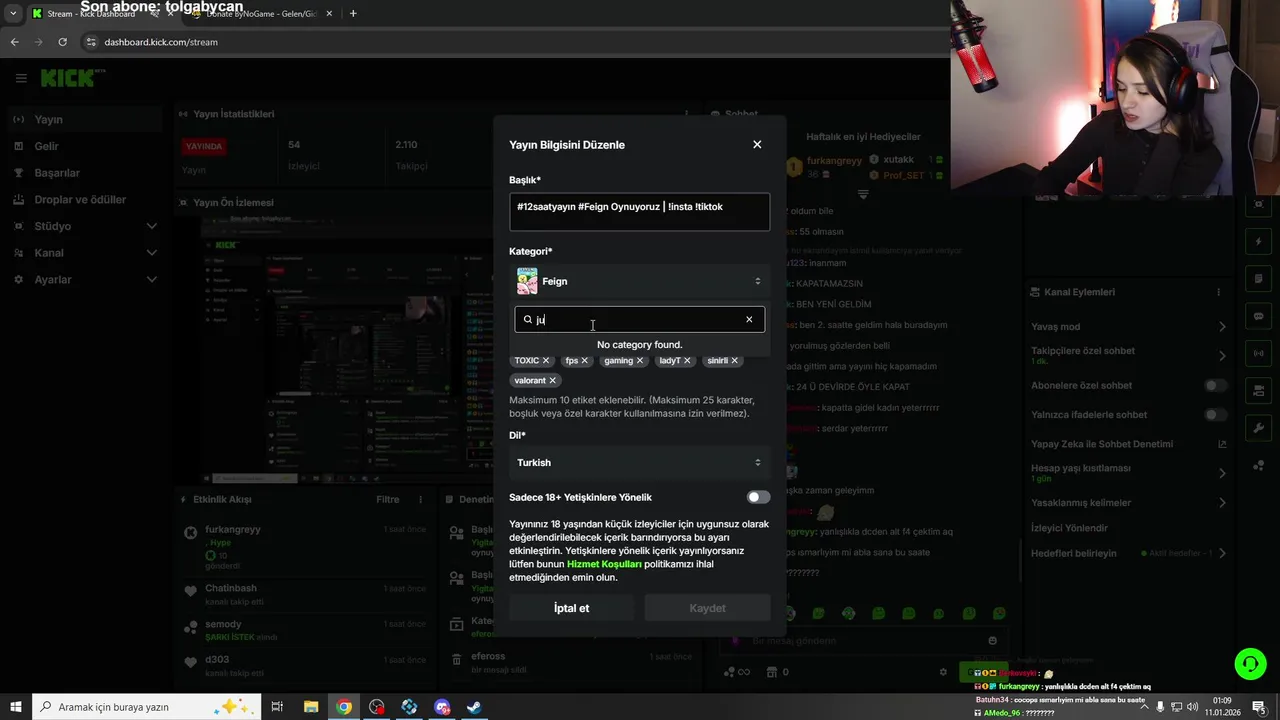This screenshot has height=720, width=1280.
Task: Click Filtre in Etkinlik Akışı panel
Action: (x=387, y=499)
